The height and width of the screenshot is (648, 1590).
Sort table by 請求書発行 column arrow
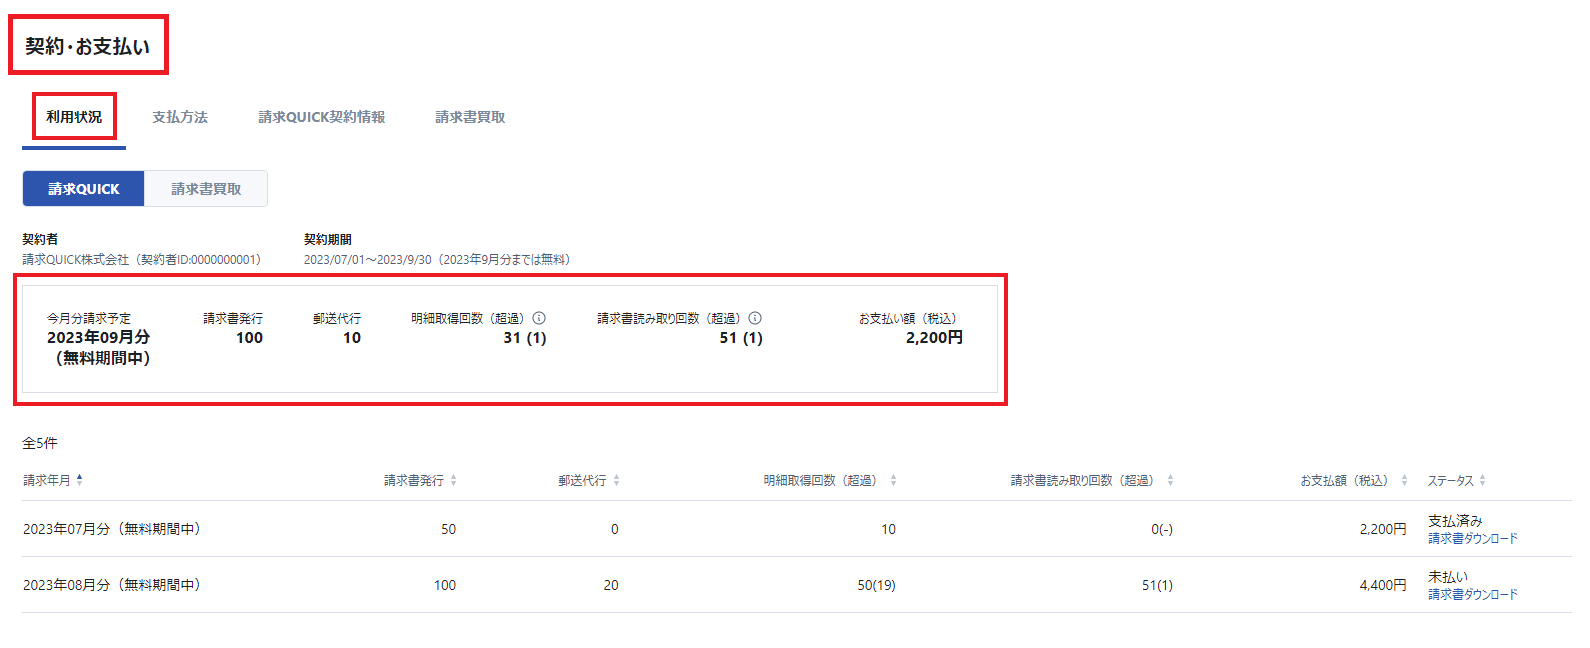click(453, 480)
